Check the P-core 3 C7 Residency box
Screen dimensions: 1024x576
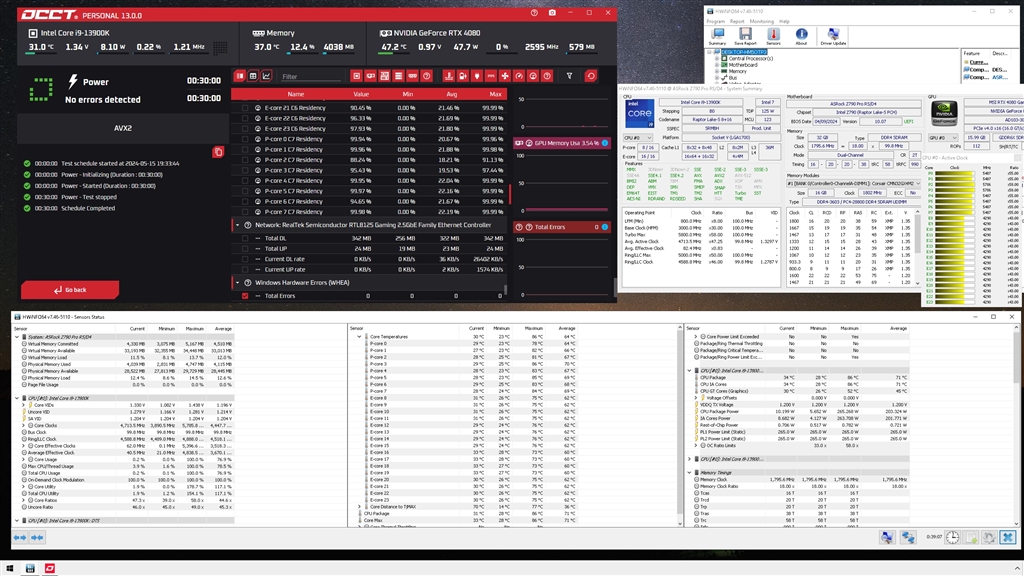(x=246, y=170)
